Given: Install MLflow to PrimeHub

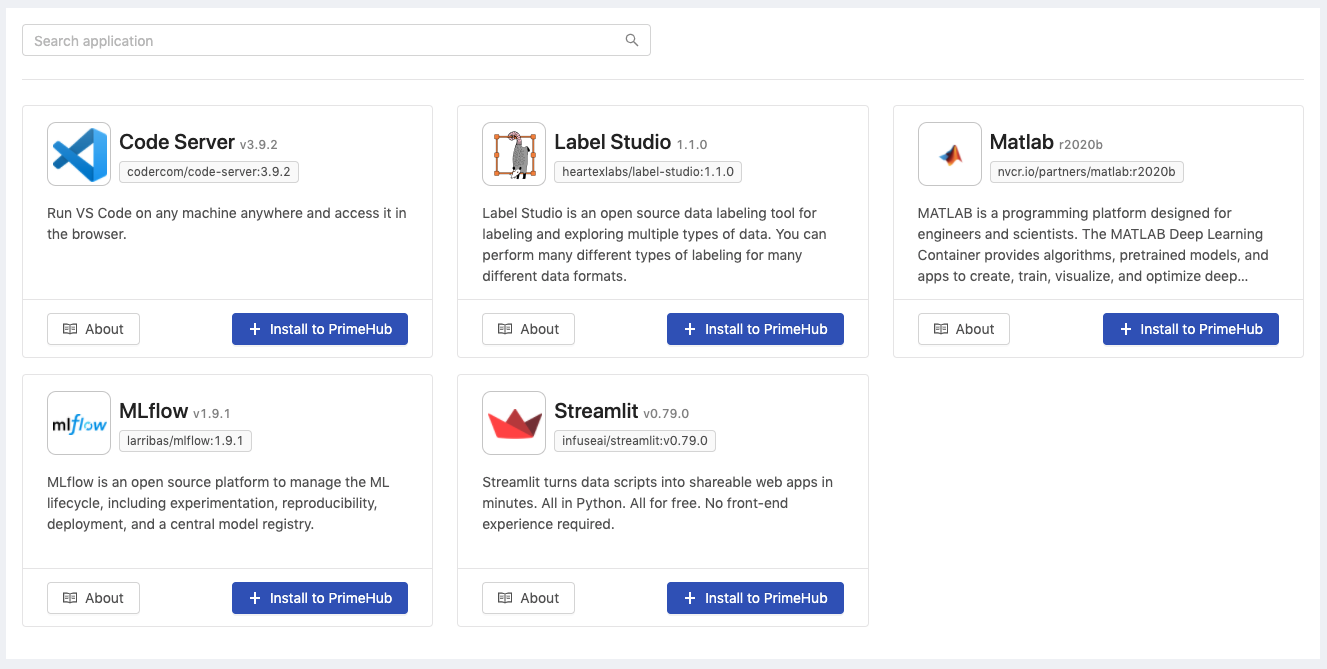Looking at the screenshot, I should click(x=320, y=598).
